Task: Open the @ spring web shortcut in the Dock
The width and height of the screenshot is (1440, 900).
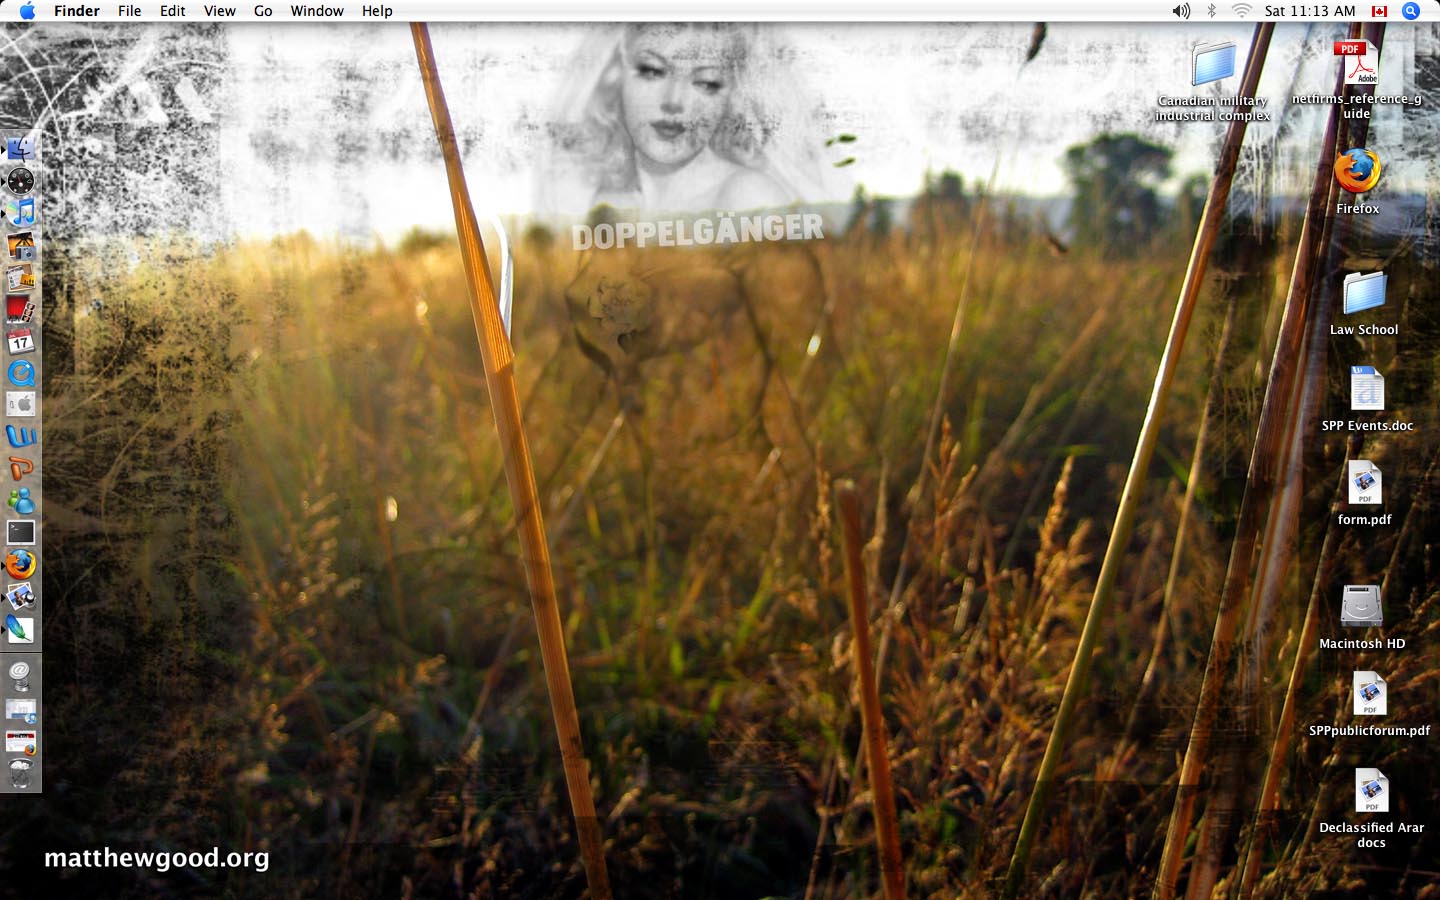Action: coord(21,676)
